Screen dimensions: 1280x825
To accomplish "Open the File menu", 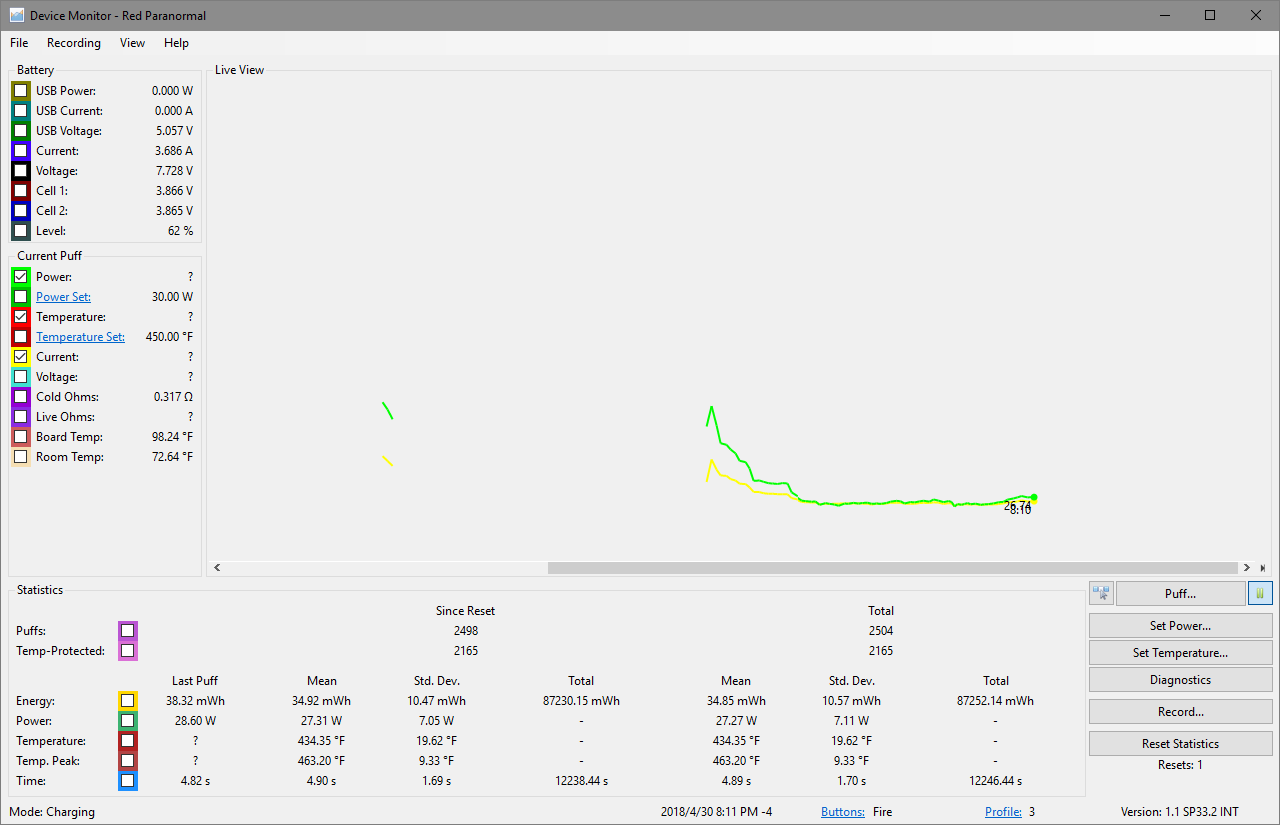I will [19, 43].
